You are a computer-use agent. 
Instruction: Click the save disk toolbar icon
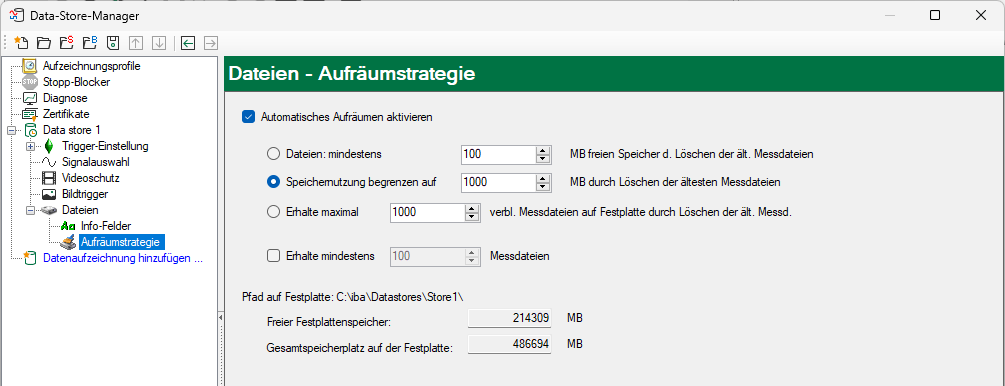click(113, 43)
